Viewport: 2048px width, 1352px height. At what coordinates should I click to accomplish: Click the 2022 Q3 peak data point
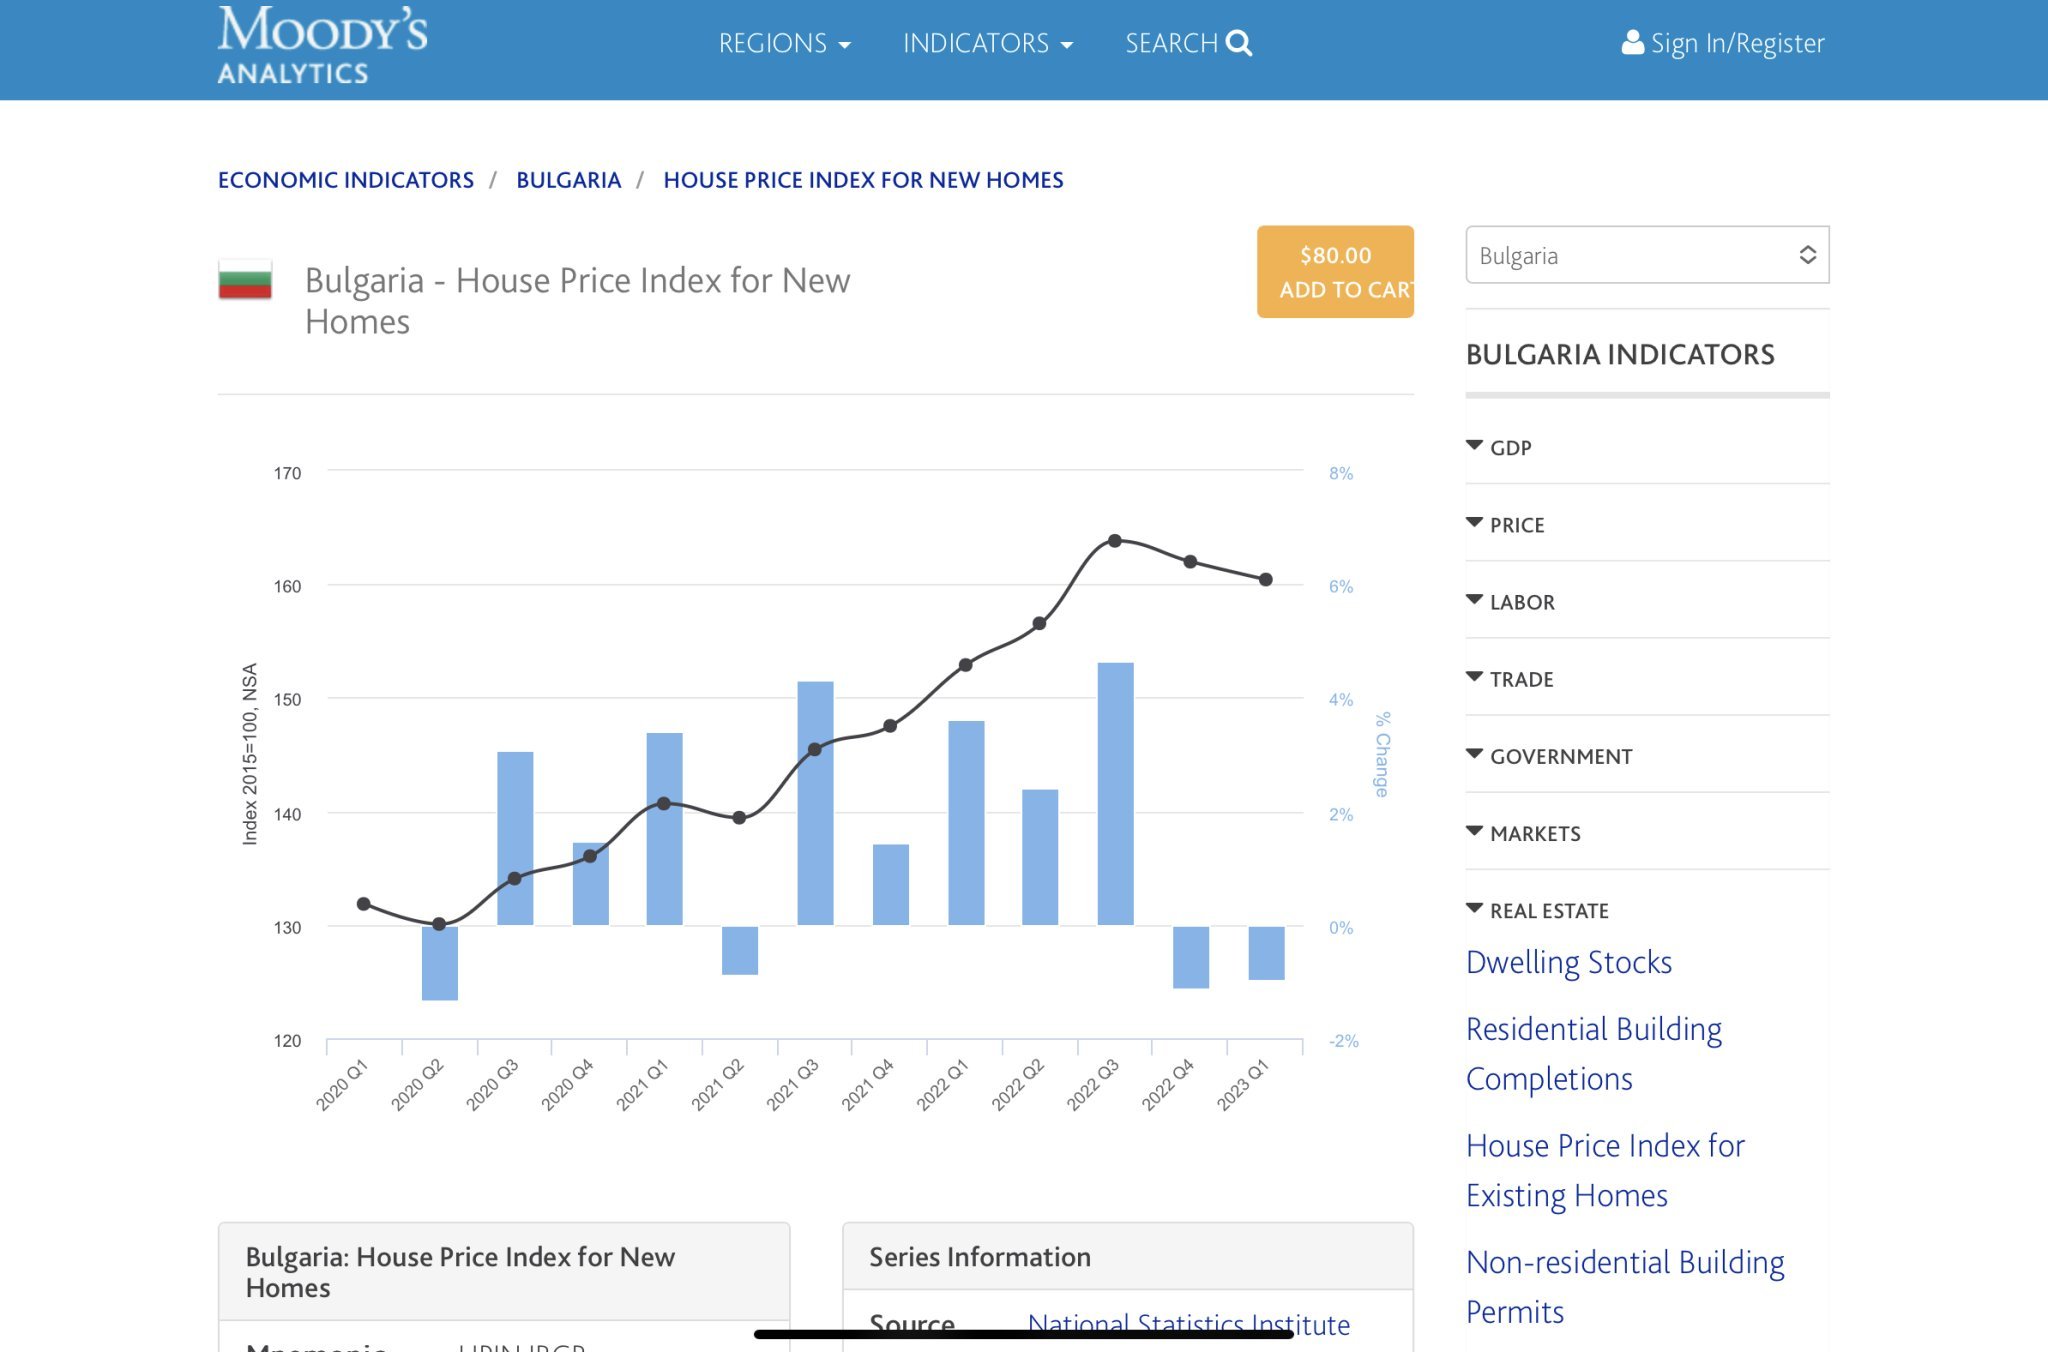(x=1114, y=541)
